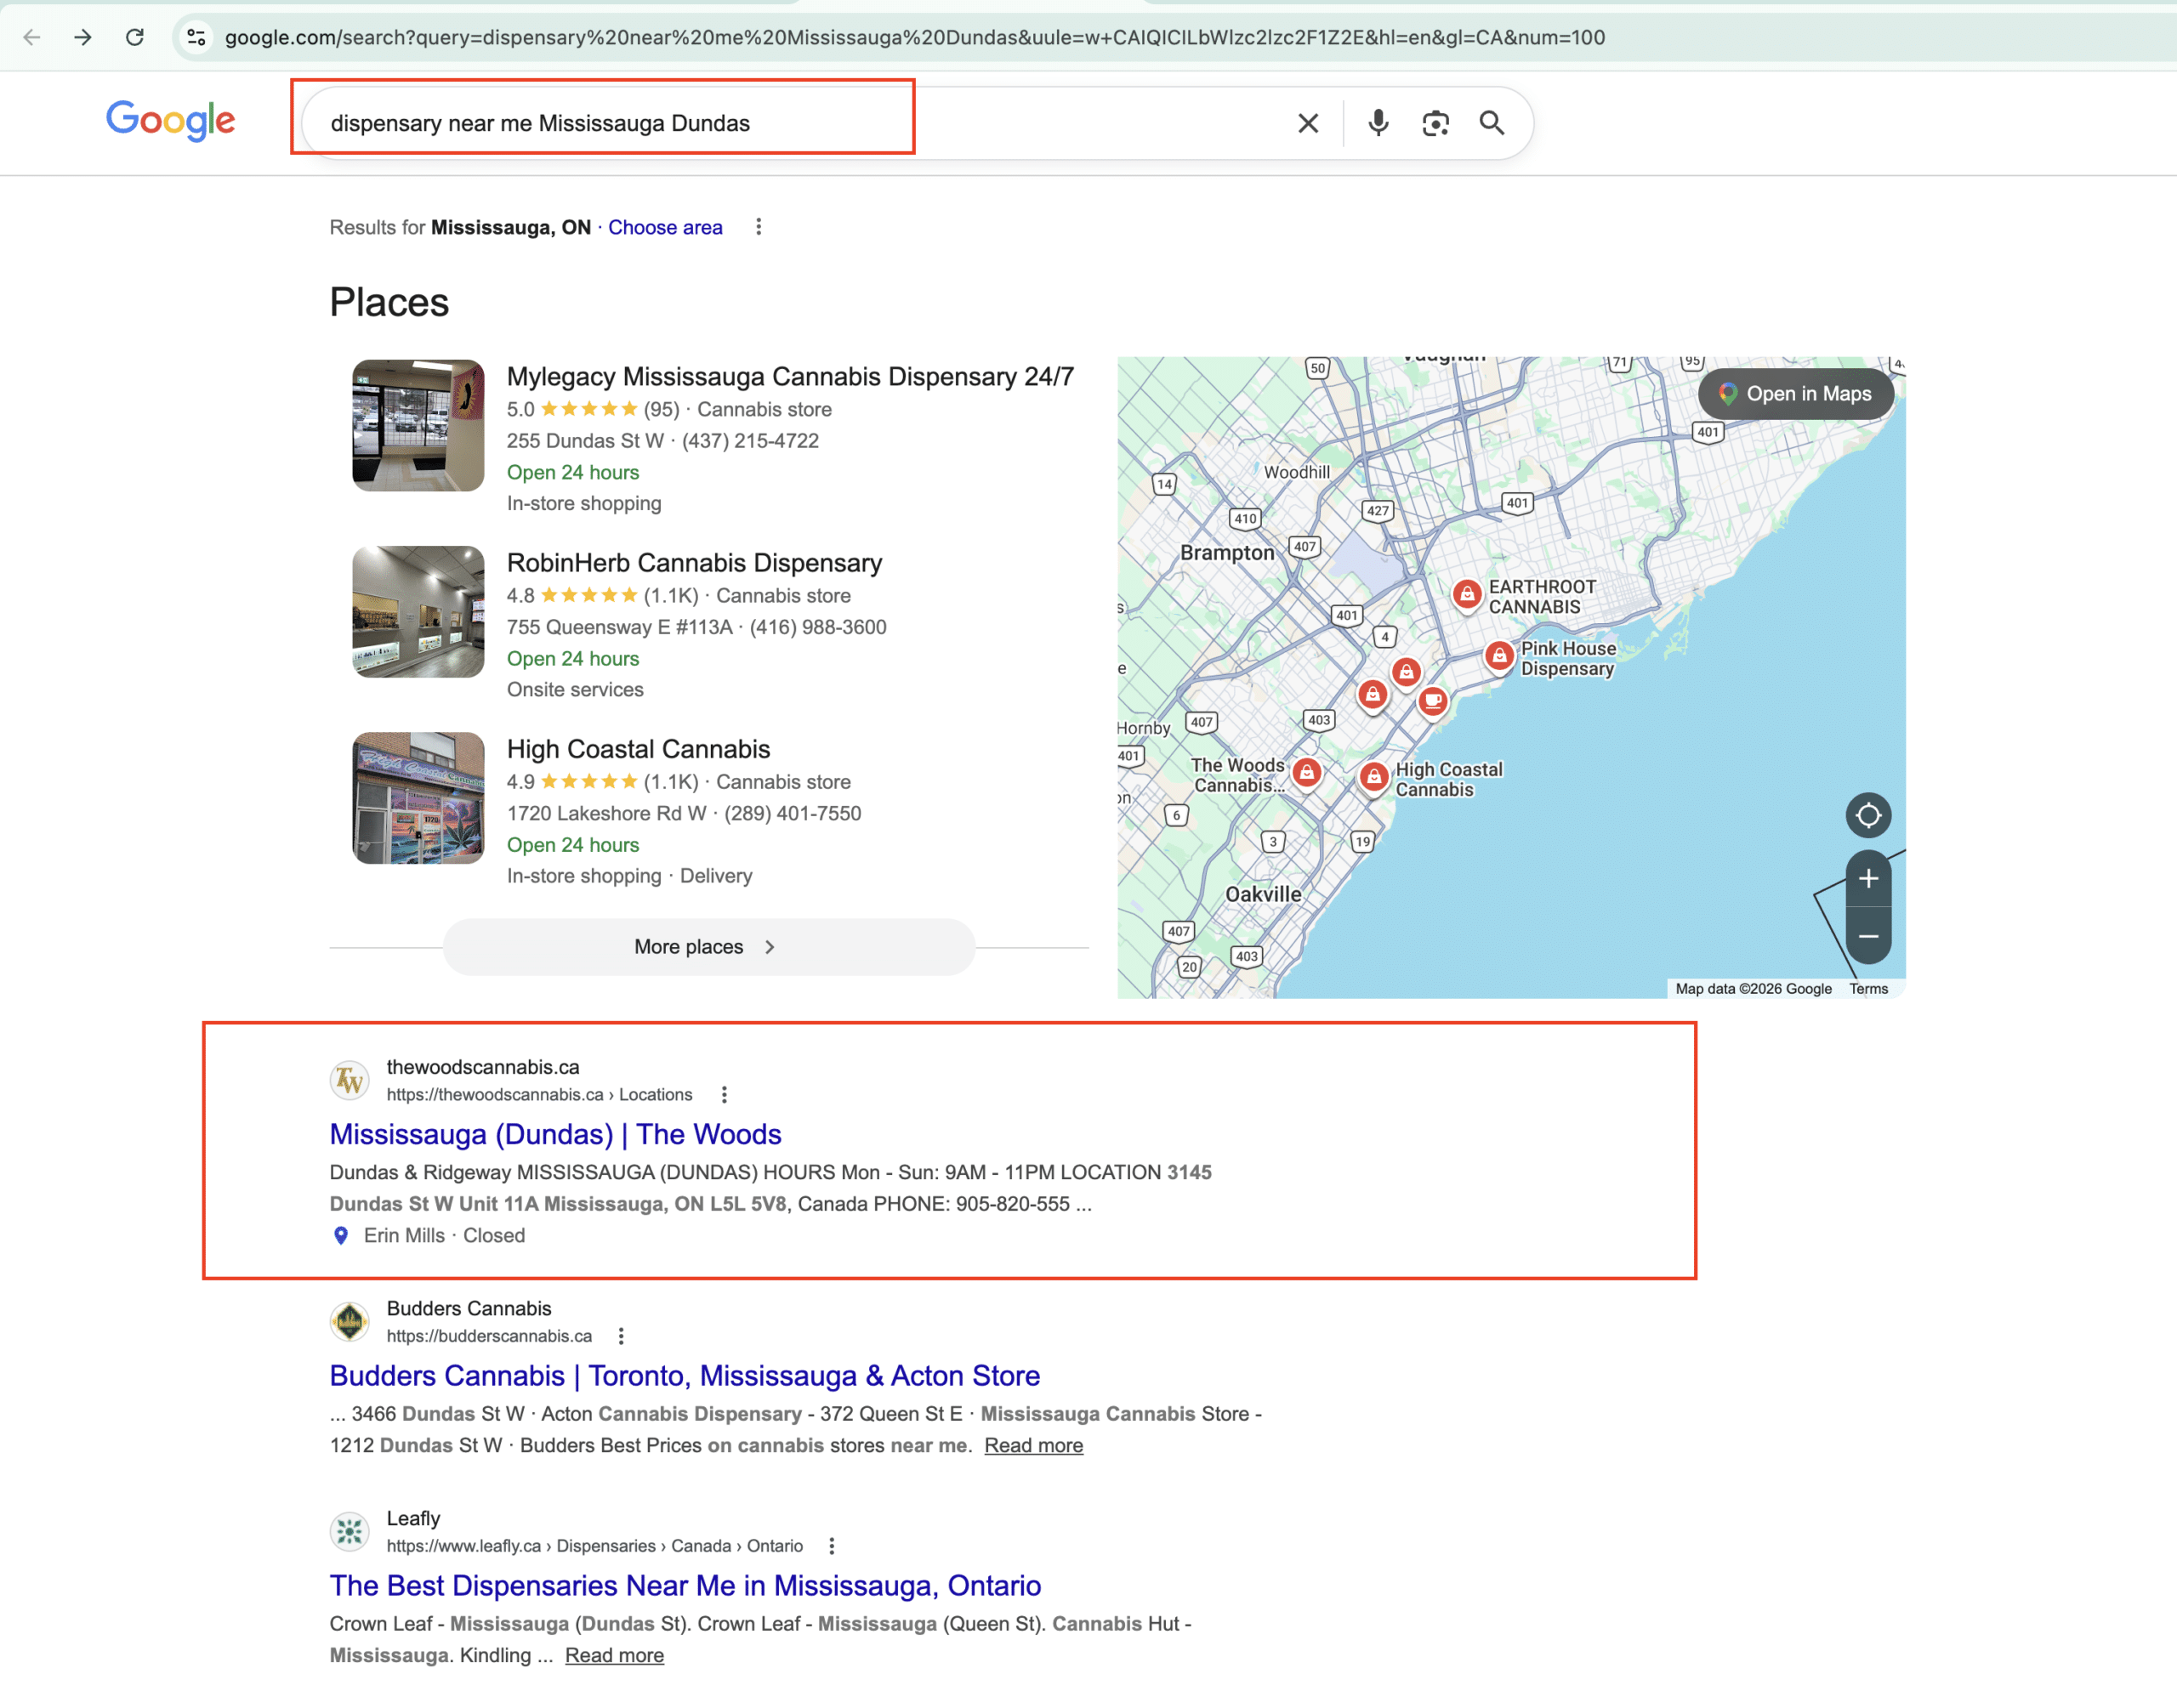This screenshot has height=1708, width=2177.
Task: Click the browser address bar URL
Action: (915, 37)
